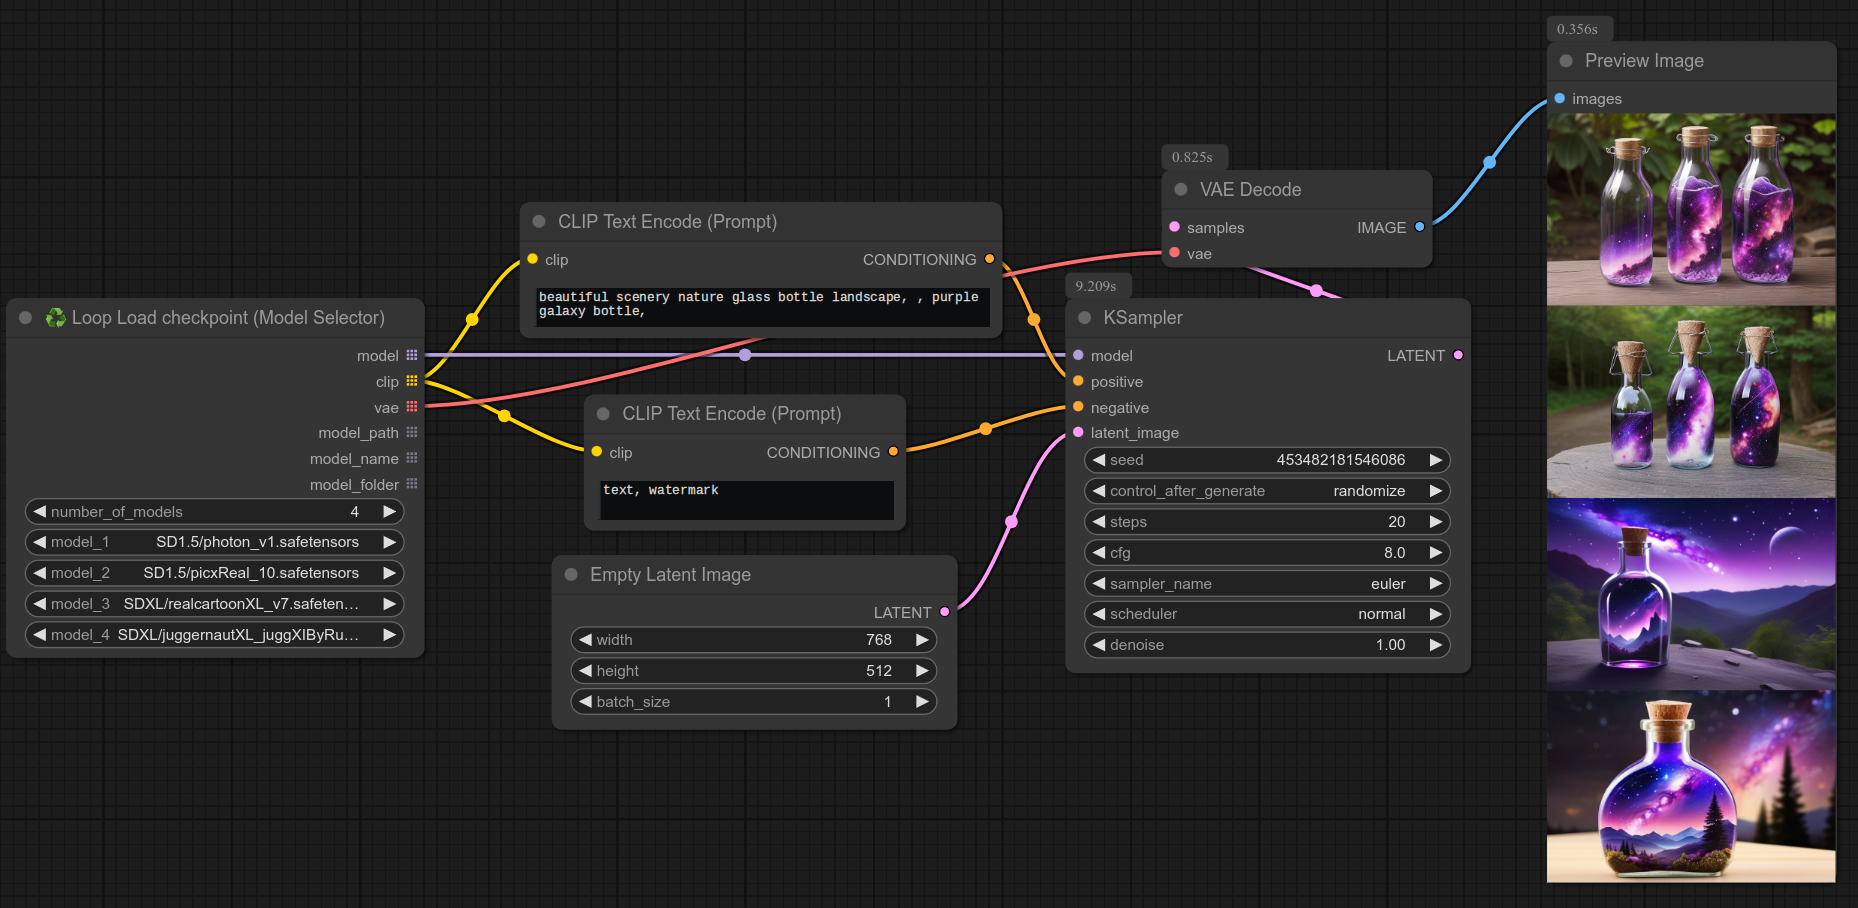
Task: Click the recycle icon on Loop Load checkpoint header
Action: [56, 317]
